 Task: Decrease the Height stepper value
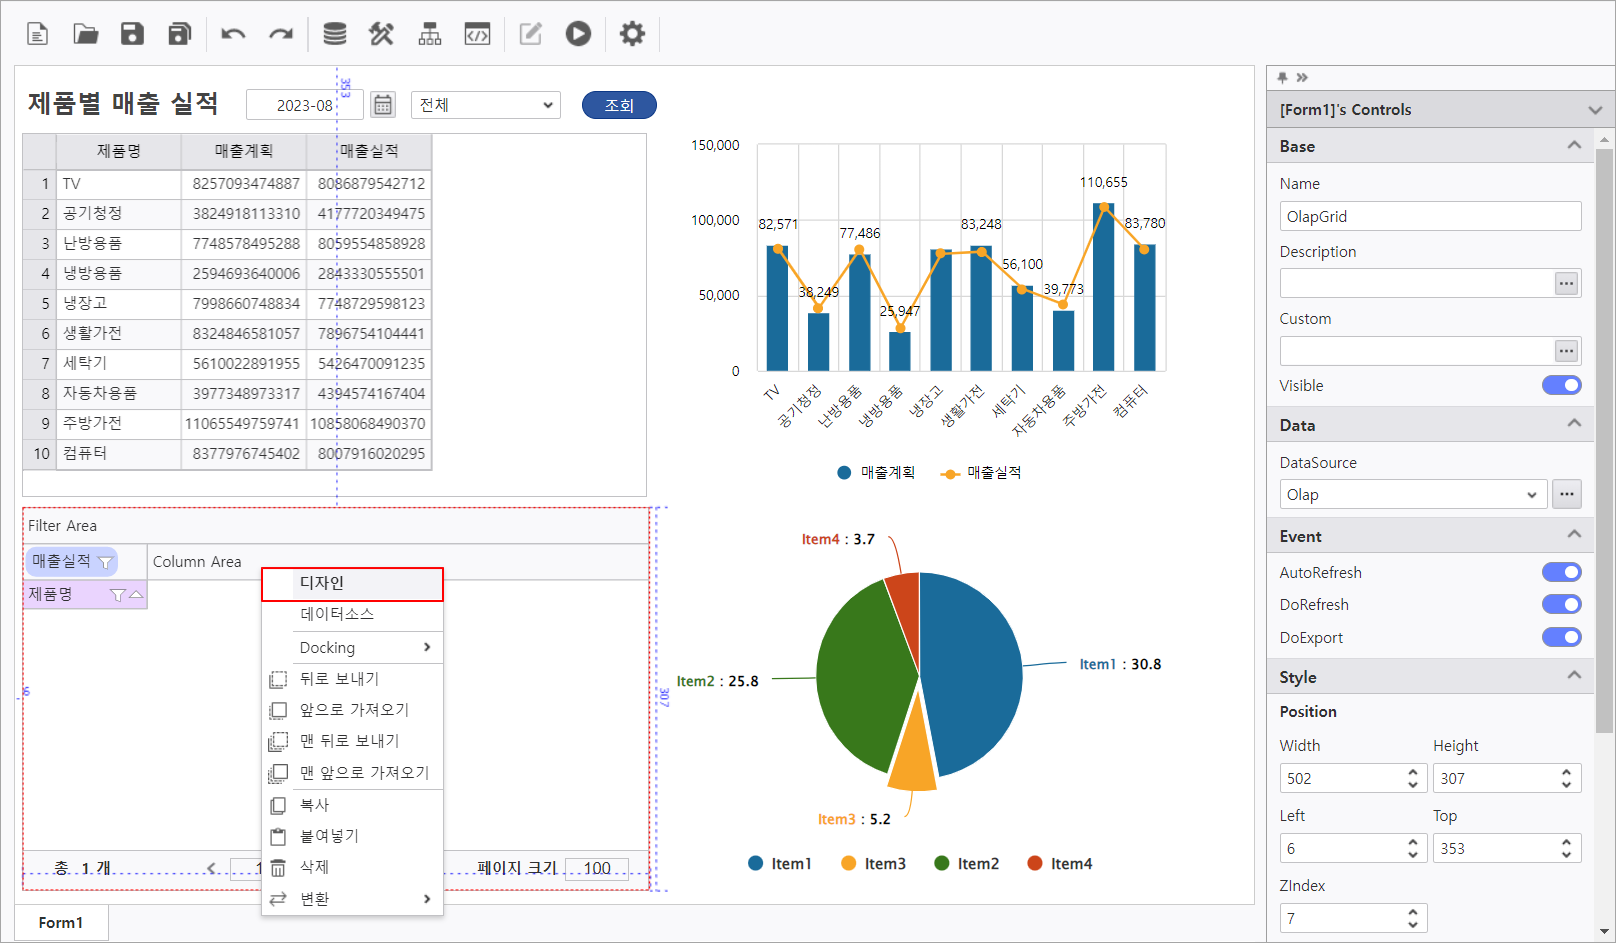coord(1567,785)
